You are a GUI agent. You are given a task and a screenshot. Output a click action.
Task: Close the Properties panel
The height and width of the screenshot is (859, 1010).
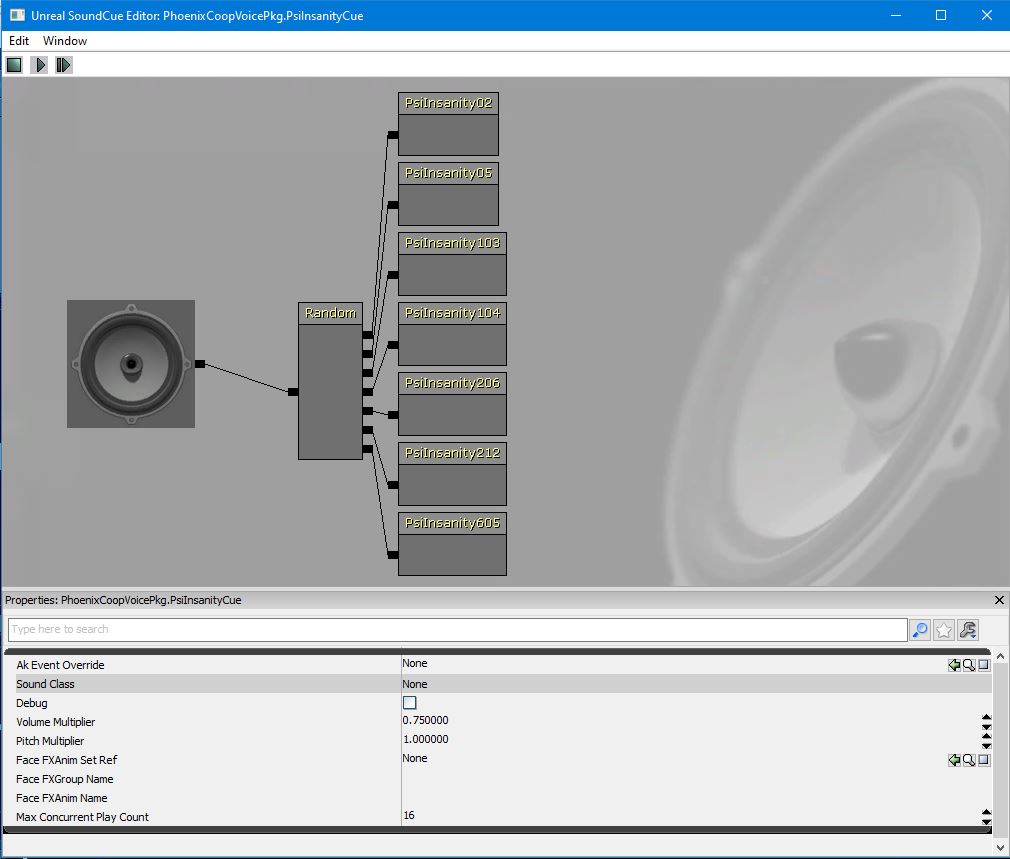(x=999, y=600)
